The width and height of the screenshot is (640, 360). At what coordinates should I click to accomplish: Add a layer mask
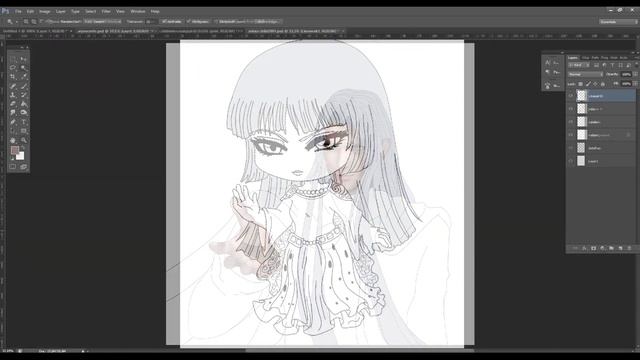tap(593, 248)
